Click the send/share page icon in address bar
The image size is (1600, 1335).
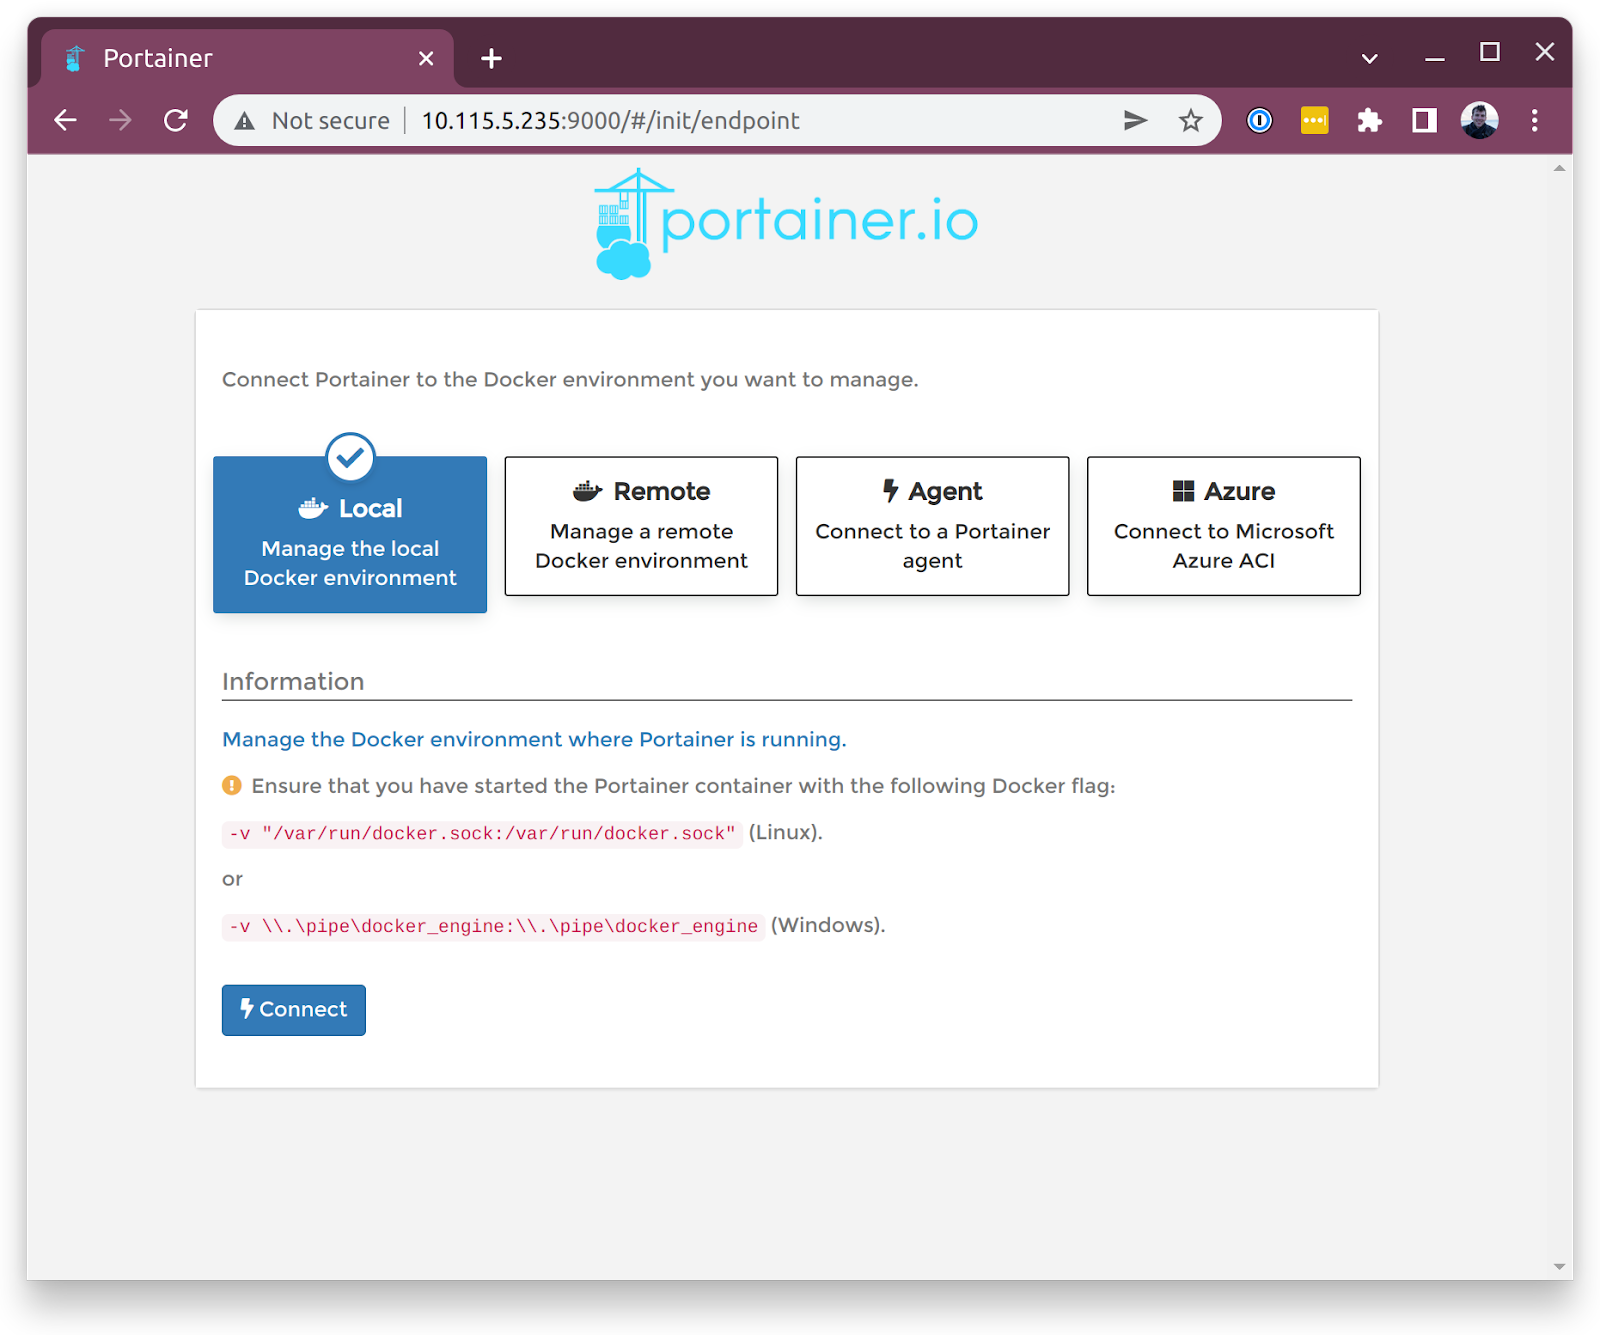(1135, 121)
